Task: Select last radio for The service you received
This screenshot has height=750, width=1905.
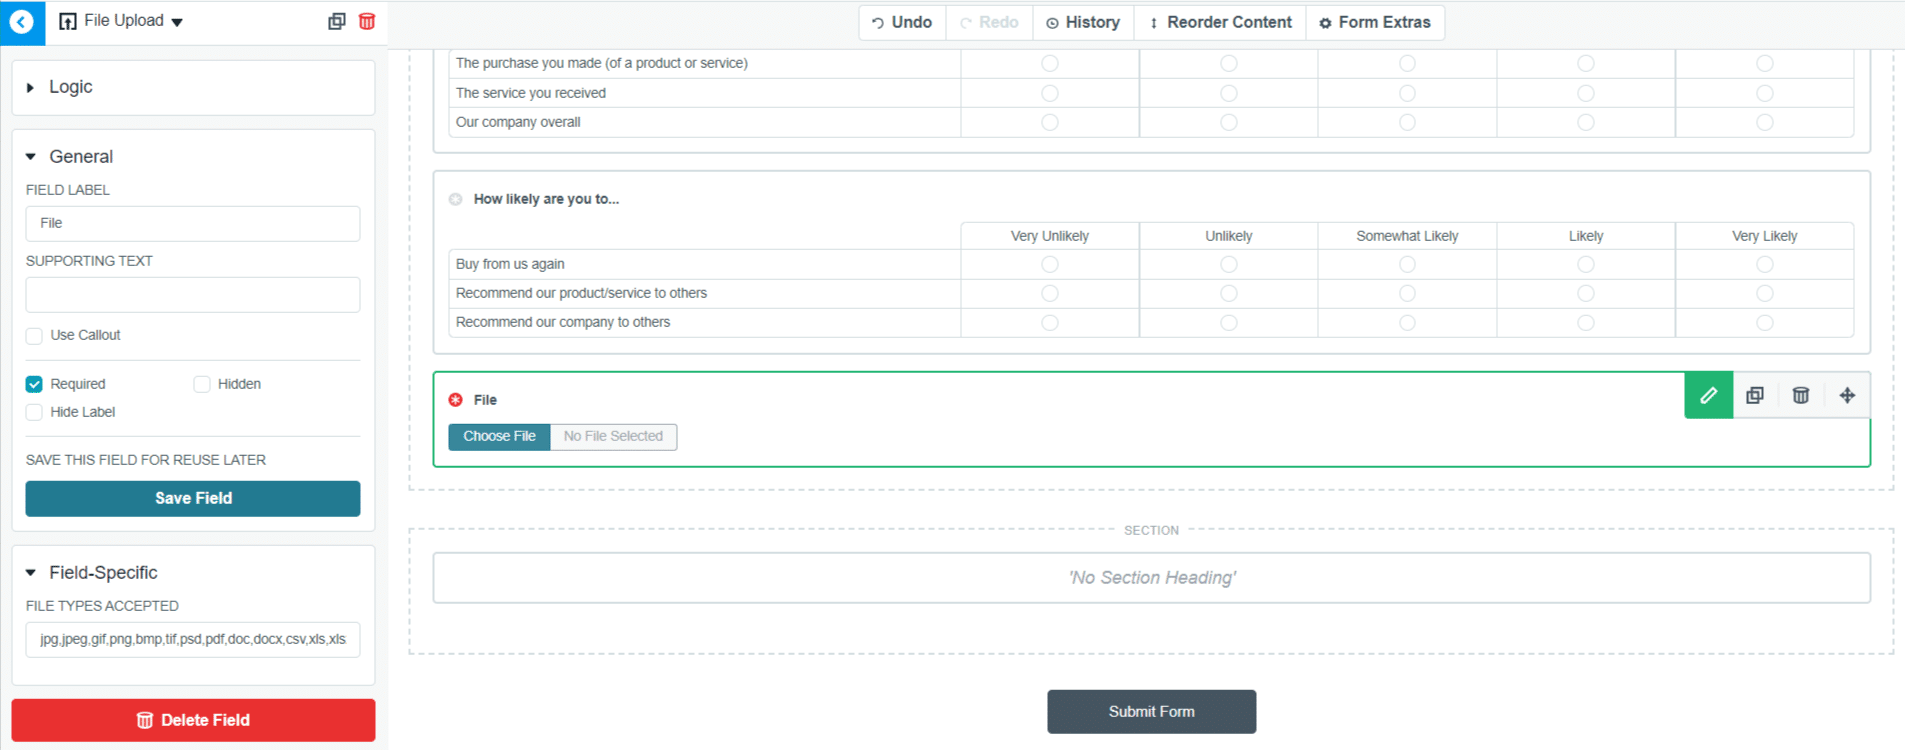Action: 1765,93
